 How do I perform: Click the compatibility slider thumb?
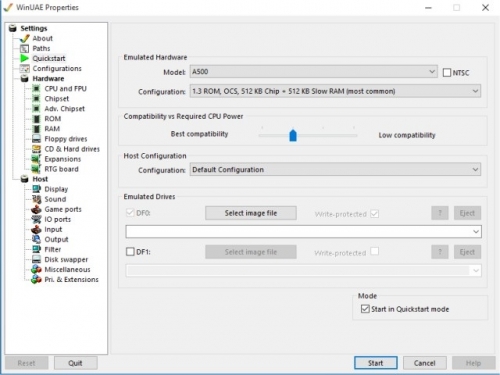point(293,135)
